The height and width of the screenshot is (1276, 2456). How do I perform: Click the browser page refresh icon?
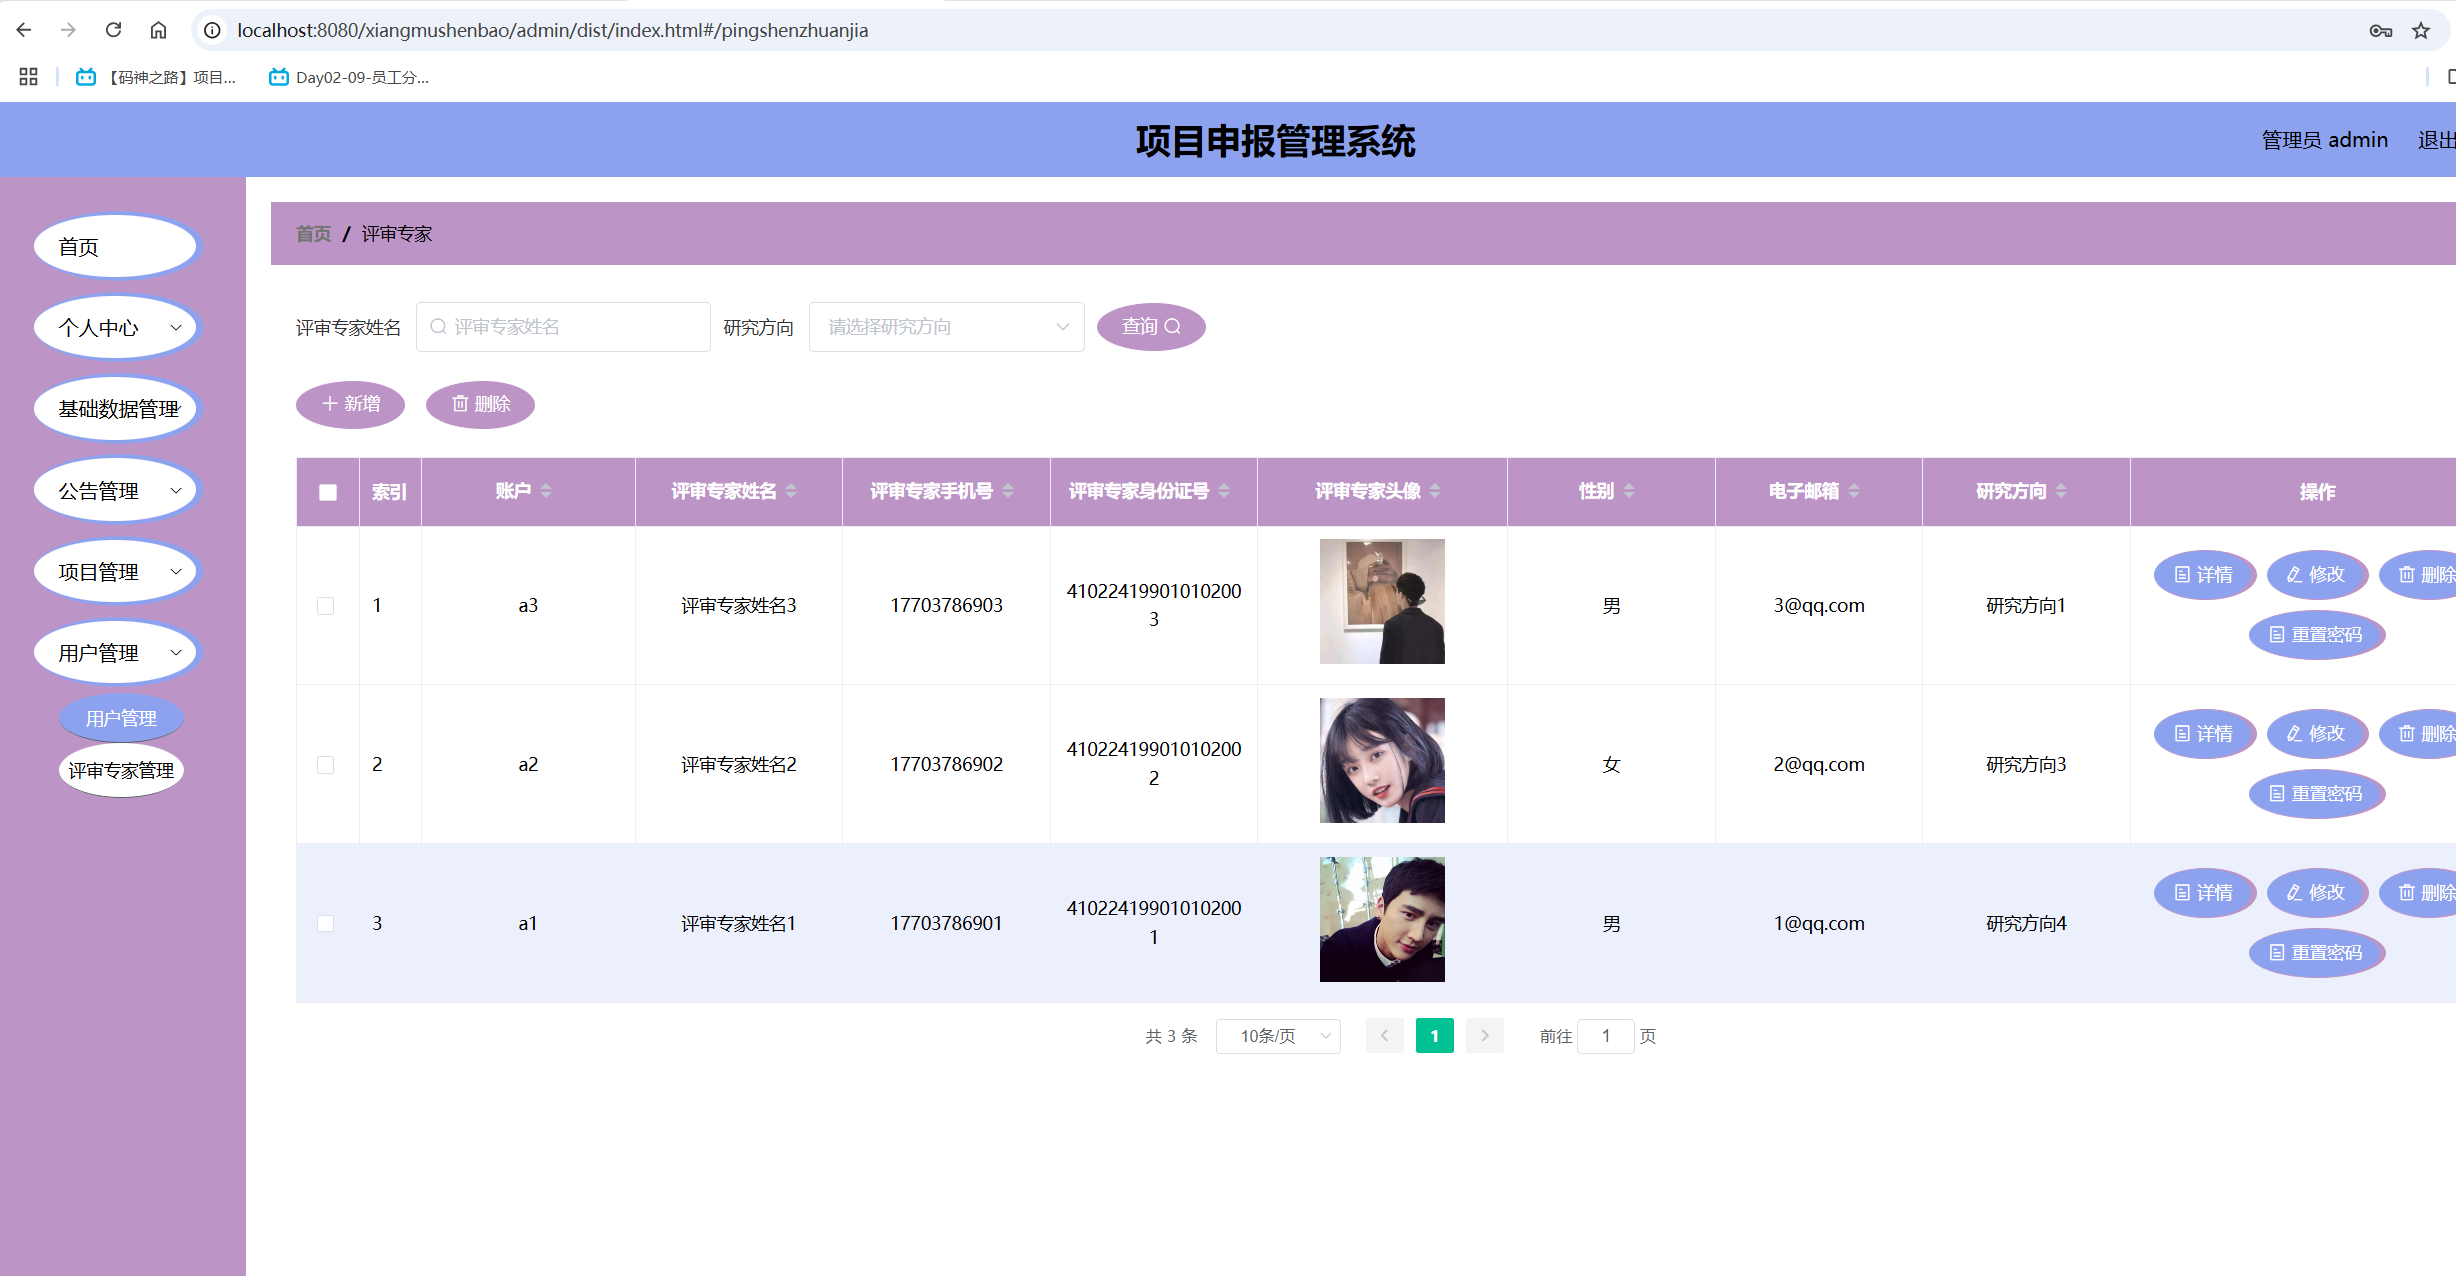113,30
